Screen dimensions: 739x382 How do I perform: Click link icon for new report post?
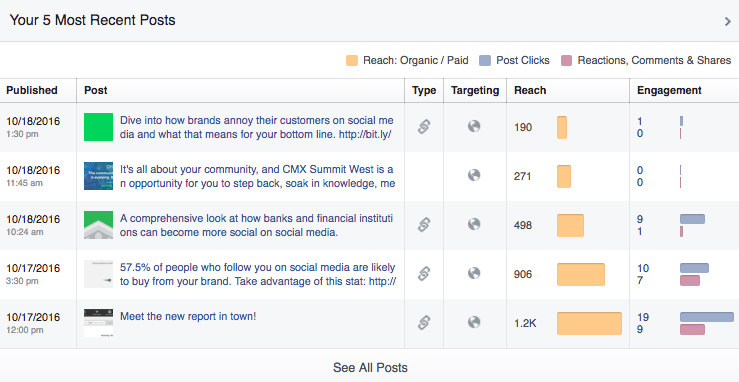pos(424,323)
